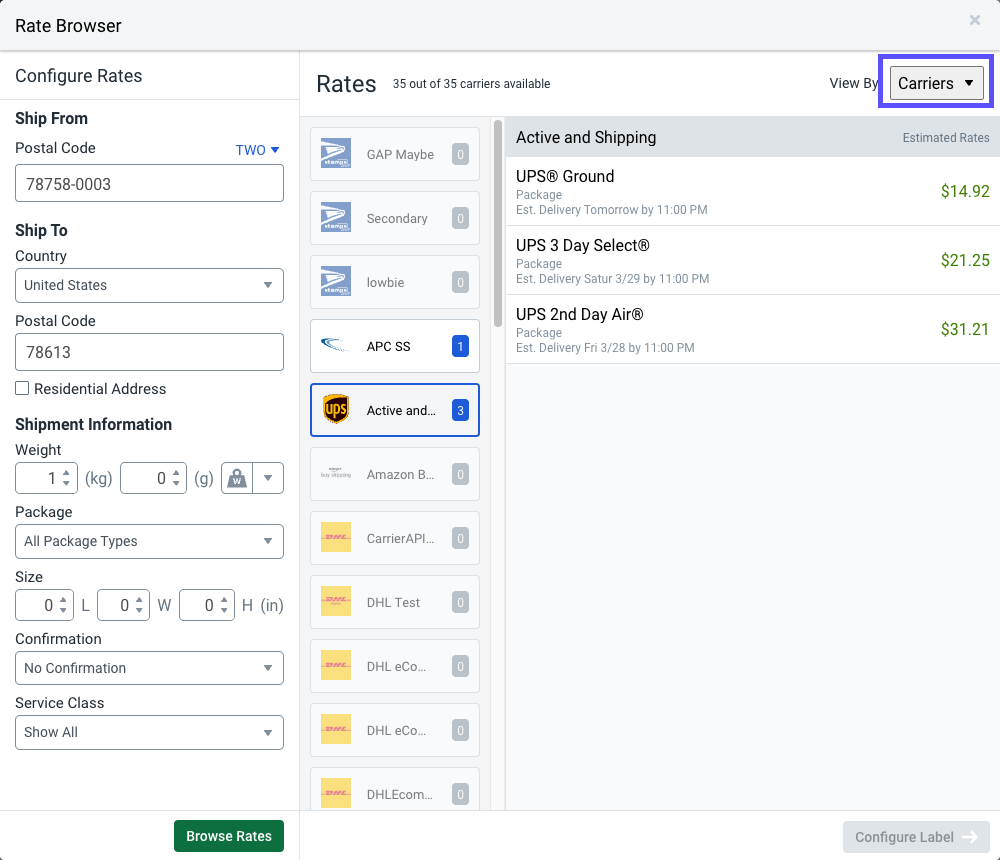Image resolution: width=1000 pixels, height=860 pixels.
Task: Select the APC SS carrier card
Action: tap(395, 346)
